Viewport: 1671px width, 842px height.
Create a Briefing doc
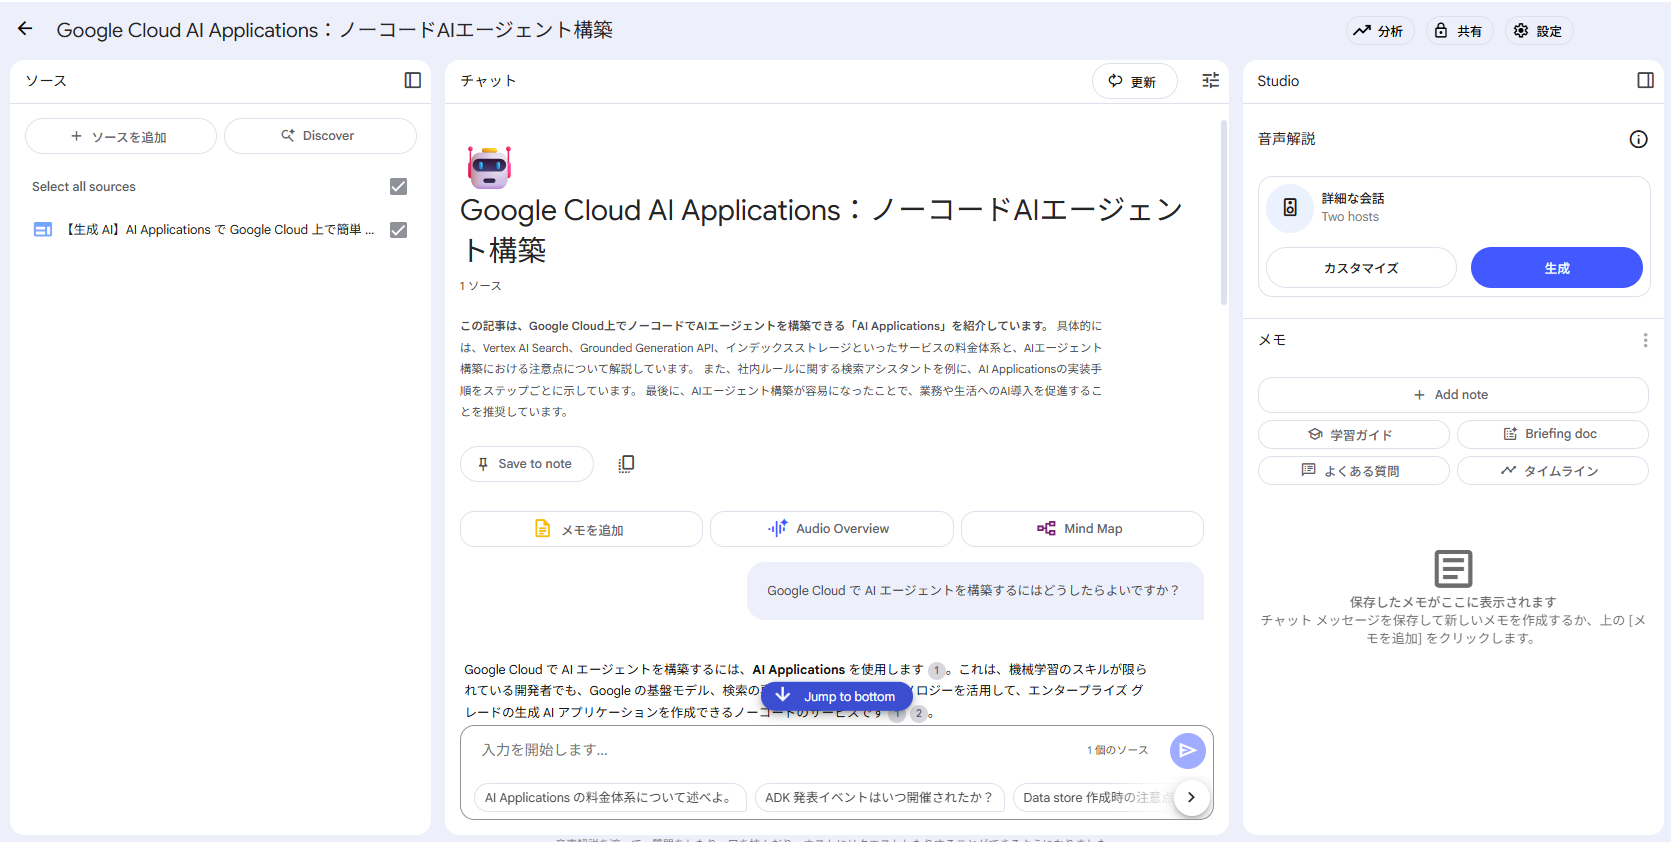pyautogui.click(x=1552, y=434)
